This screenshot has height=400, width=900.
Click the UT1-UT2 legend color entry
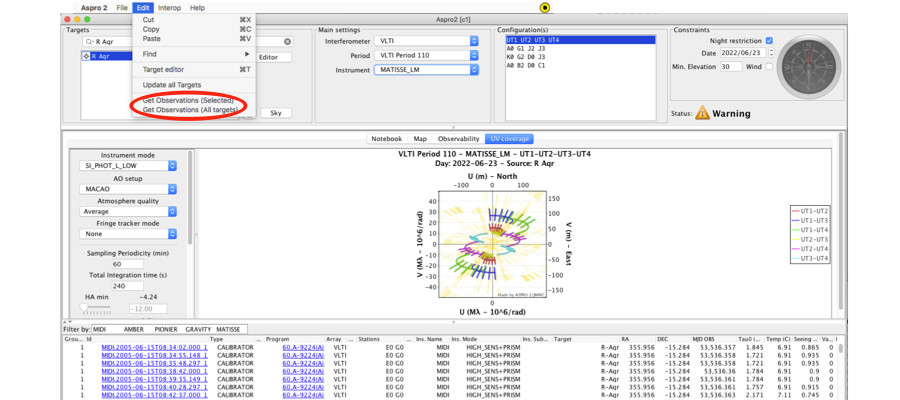(x=809, y=211)
